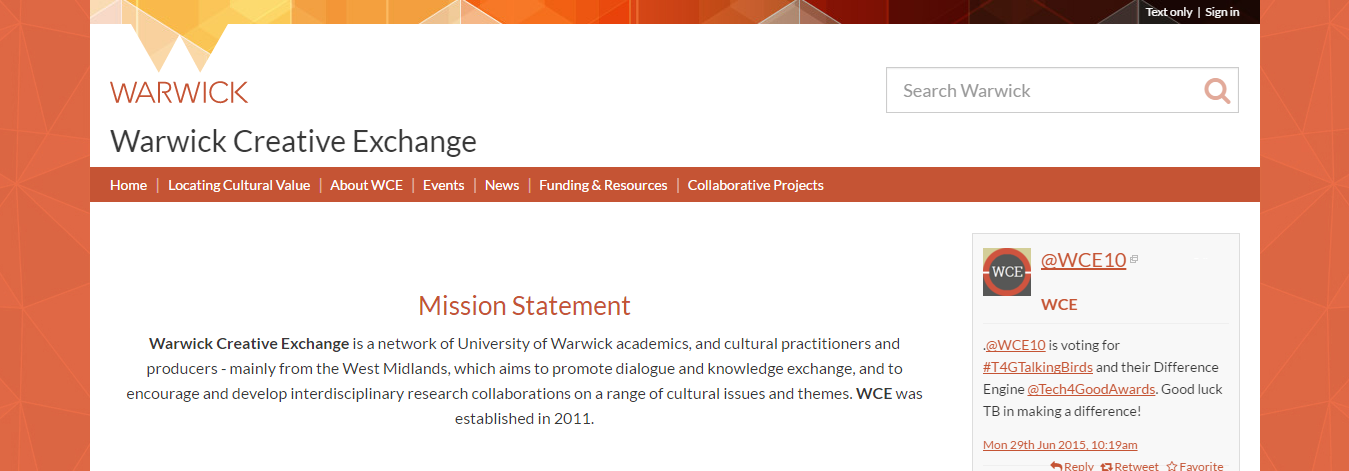Go to Locating Cultural Value

(x=239, y=185)
